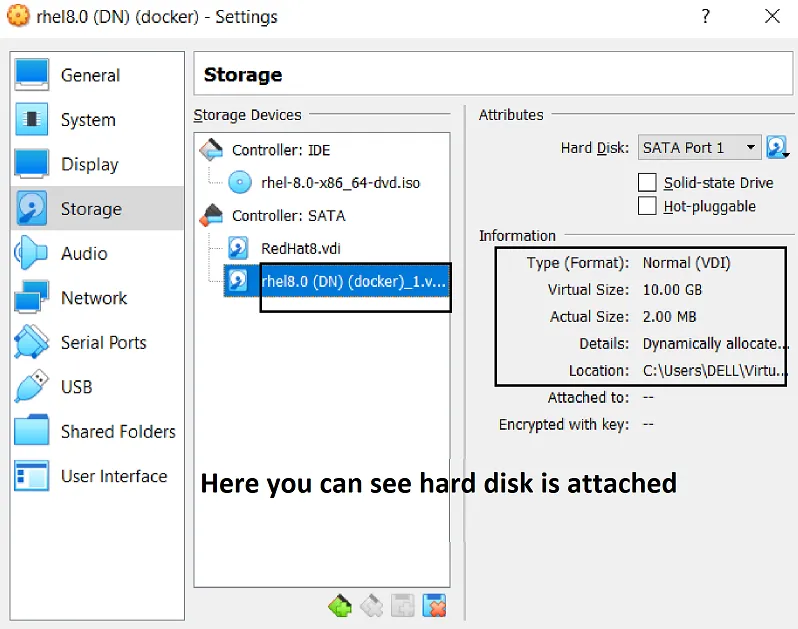The image size is (798, 629).
Task: Click the choose virtual hard disk icon
Action: coord(778,148)
